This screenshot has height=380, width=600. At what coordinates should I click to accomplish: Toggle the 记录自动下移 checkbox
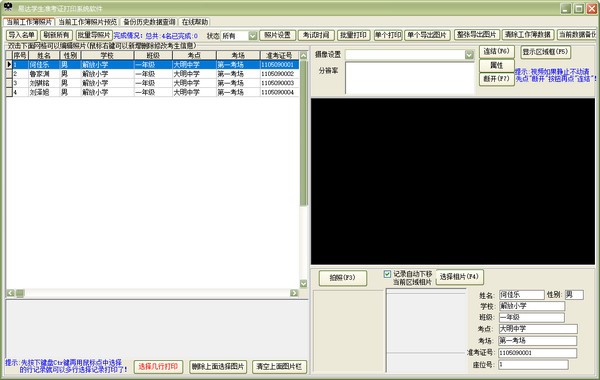387,274
